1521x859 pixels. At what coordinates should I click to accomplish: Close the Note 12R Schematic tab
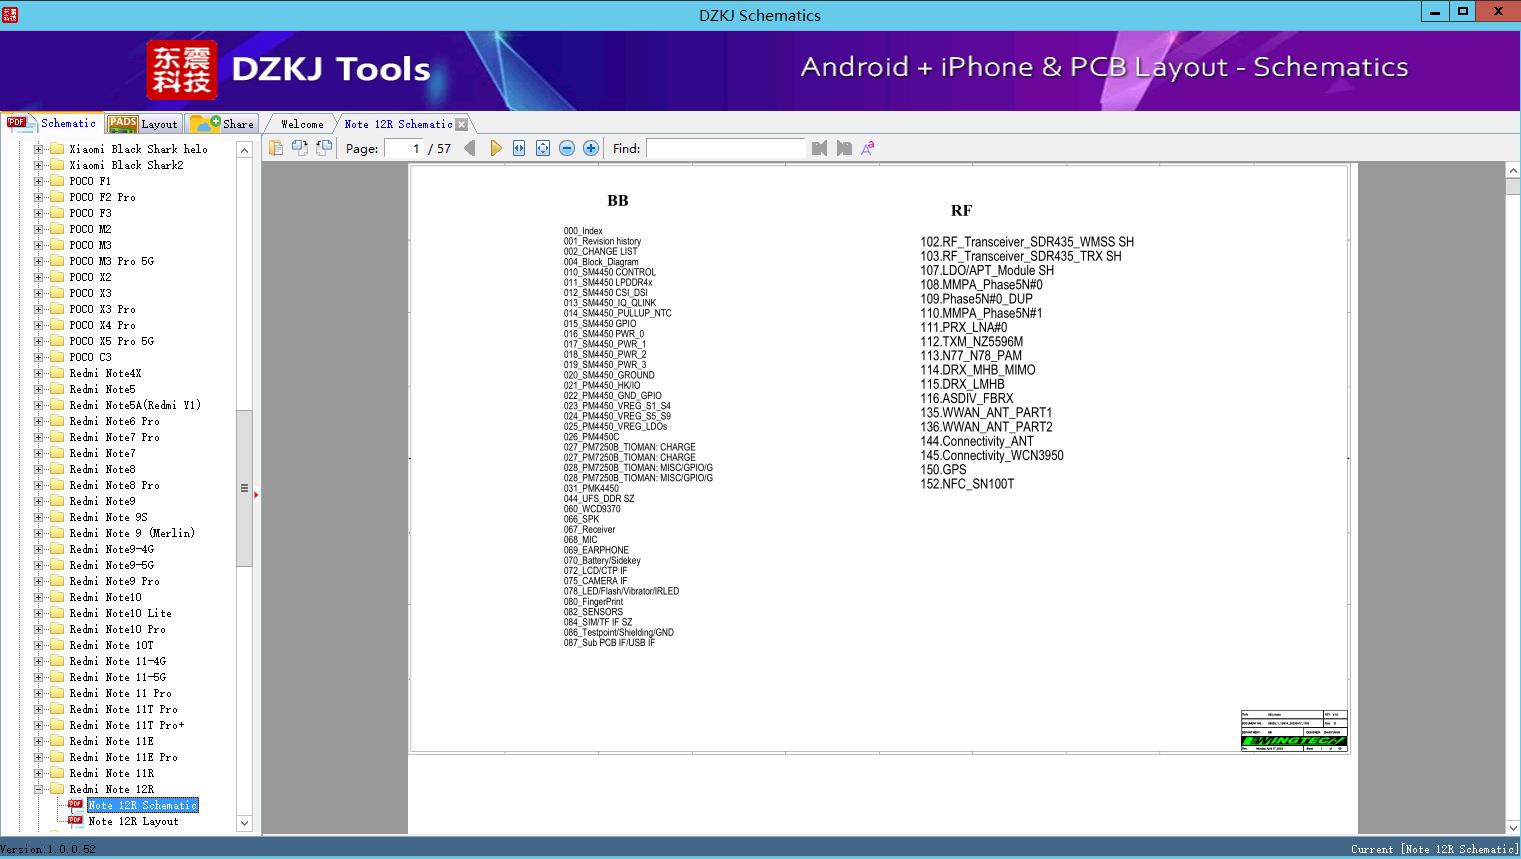click(461, 124)
